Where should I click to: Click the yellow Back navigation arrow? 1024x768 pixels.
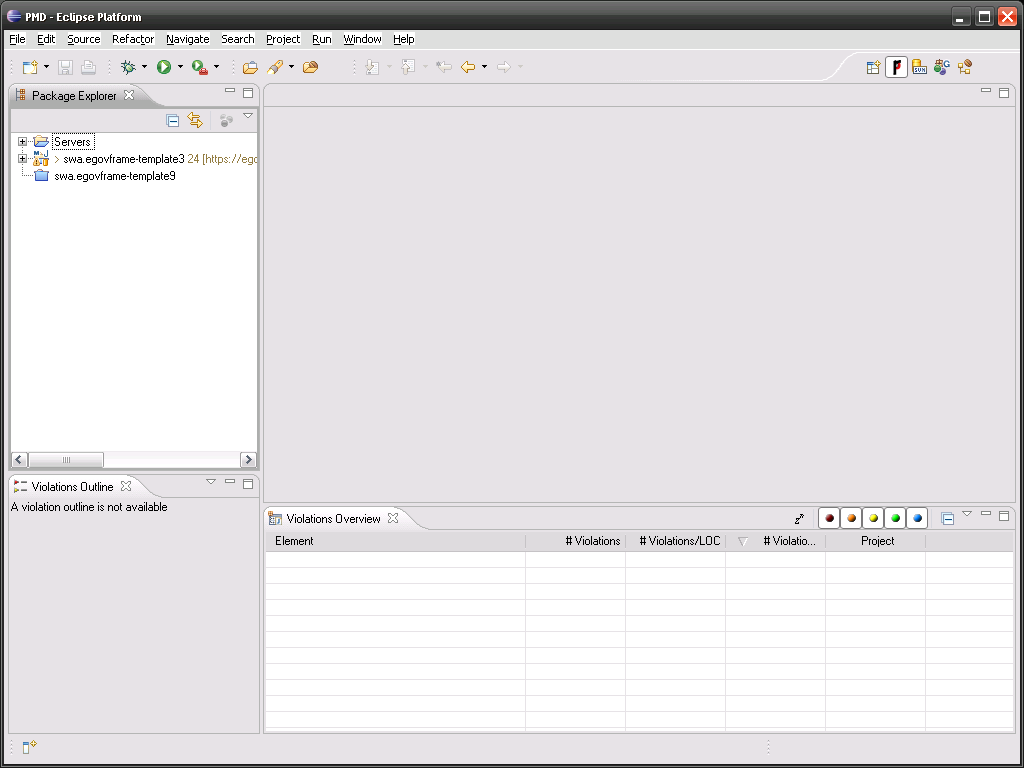pos(468,67)
